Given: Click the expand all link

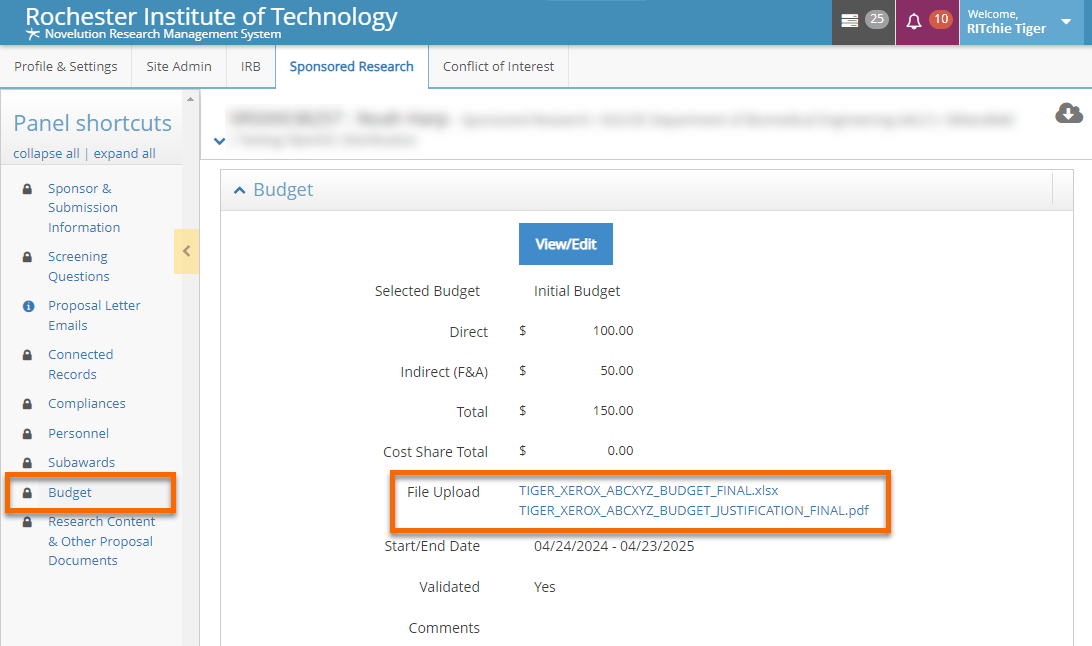Looking at the screenshot, I should click(x=124, y=154).
